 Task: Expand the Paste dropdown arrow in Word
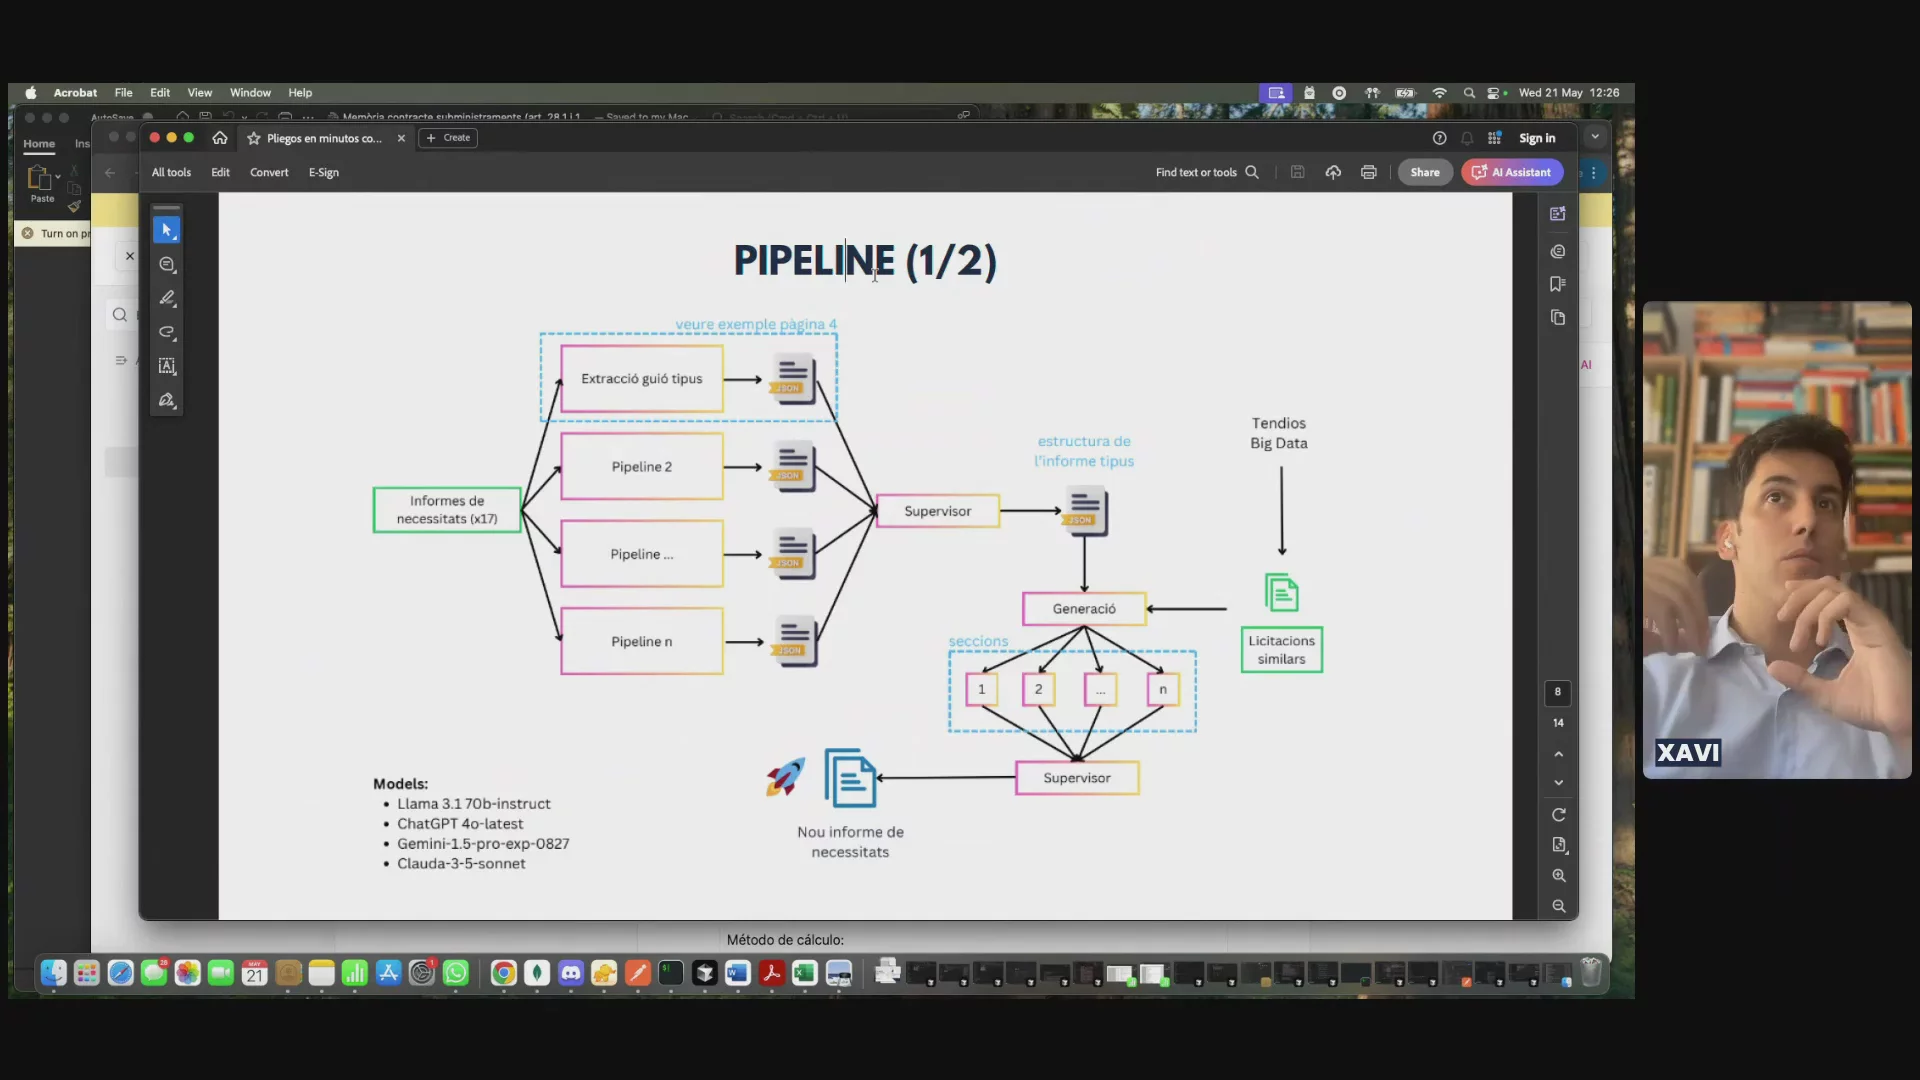pyautogui.click(x=58, y=177)
